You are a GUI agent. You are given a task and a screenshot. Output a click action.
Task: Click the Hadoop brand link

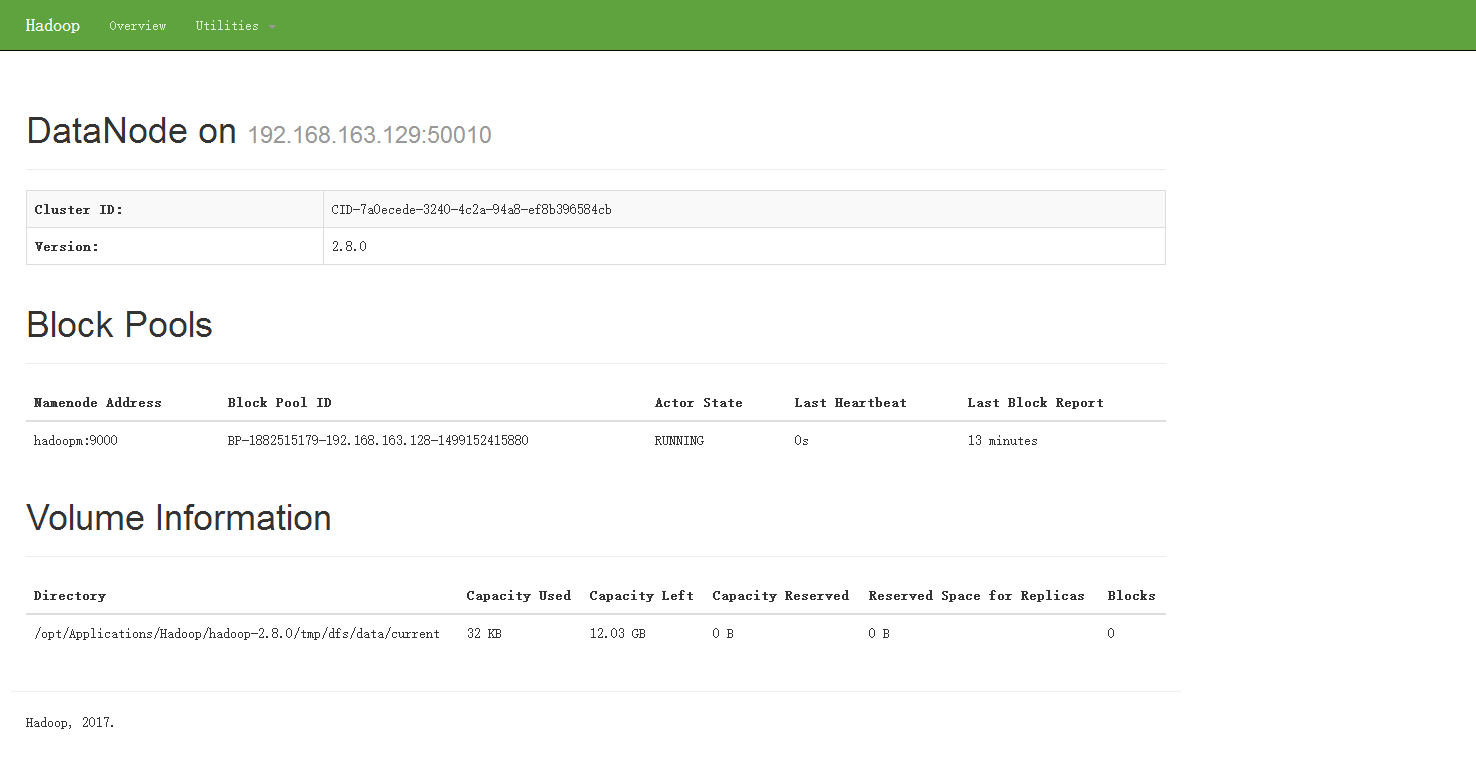pos(53,25)
